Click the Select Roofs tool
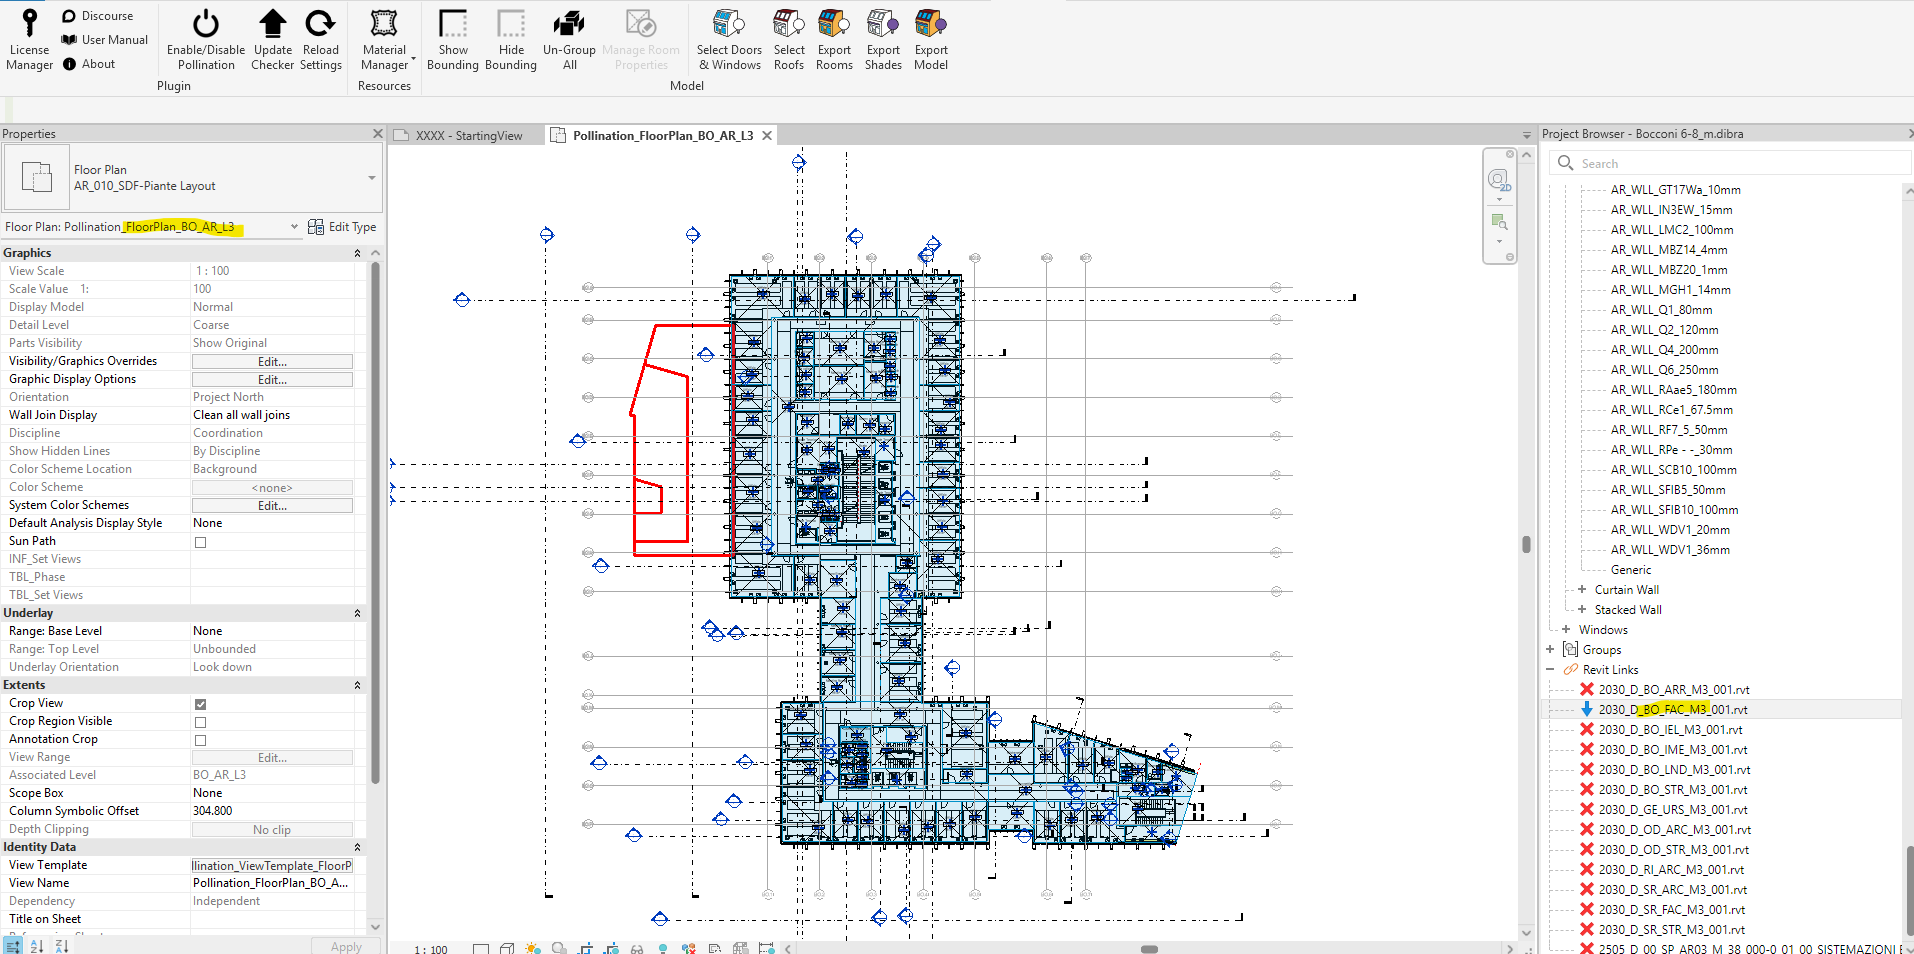Screen dimensions: 1914x954 point(788,40)
